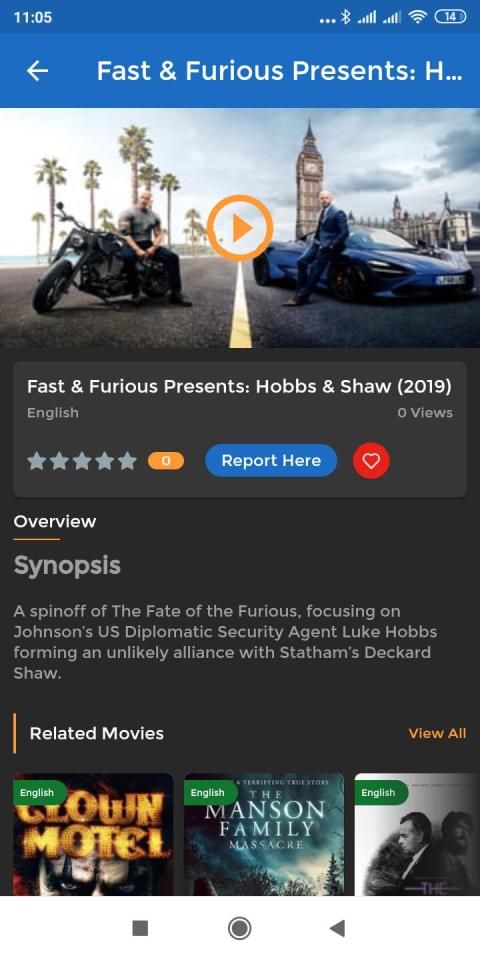The width and height of the screenshot is (480, 960).
Task: Open View All related movies
Action: [437, 733]
